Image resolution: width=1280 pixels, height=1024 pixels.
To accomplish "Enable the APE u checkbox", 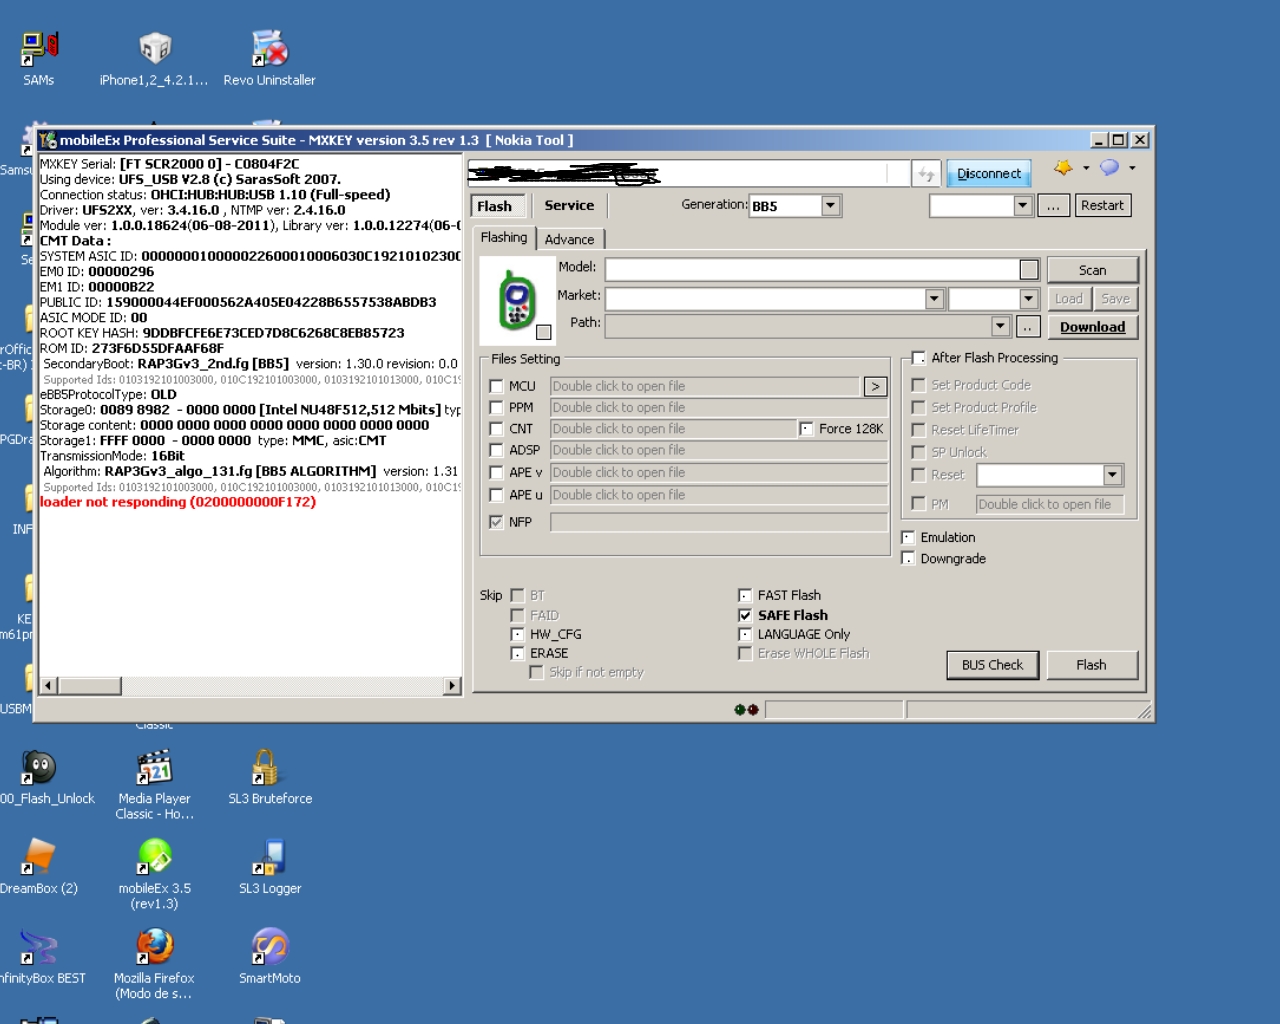I will pos(496,495).
